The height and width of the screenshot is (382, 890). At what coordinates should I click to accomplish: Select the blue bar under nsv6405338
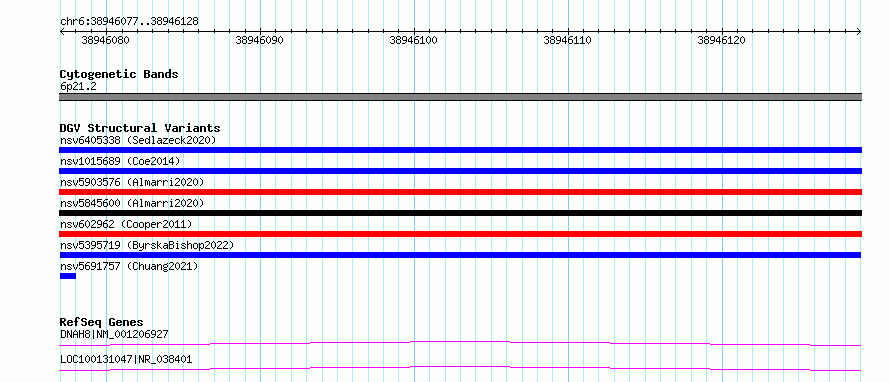pos(460,150)
